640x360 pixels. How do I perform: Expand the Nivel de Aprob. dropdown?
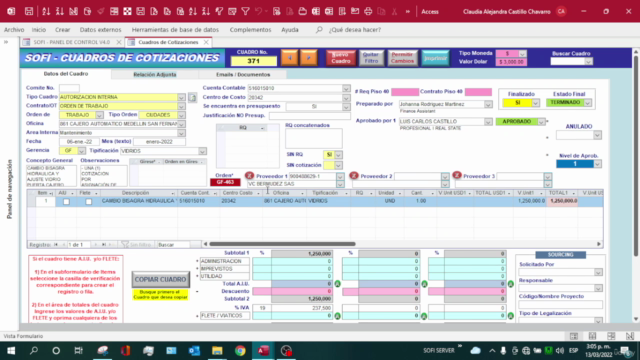click(598, 164)
